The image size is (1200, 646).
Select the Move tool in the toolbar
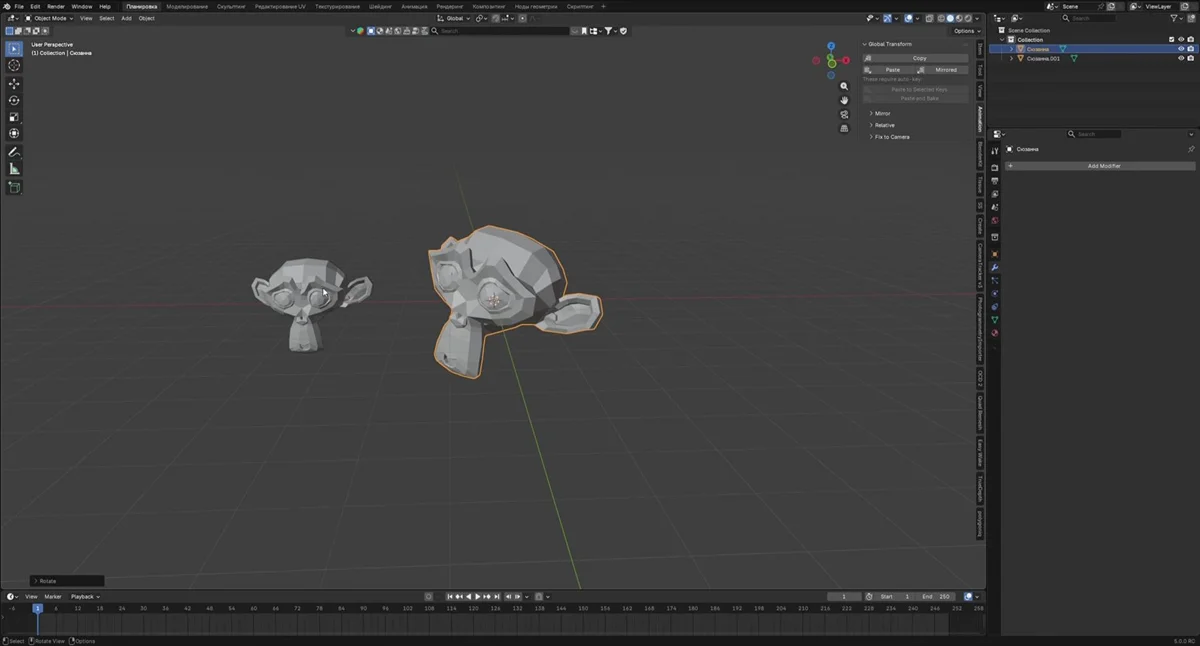[14, 83]
